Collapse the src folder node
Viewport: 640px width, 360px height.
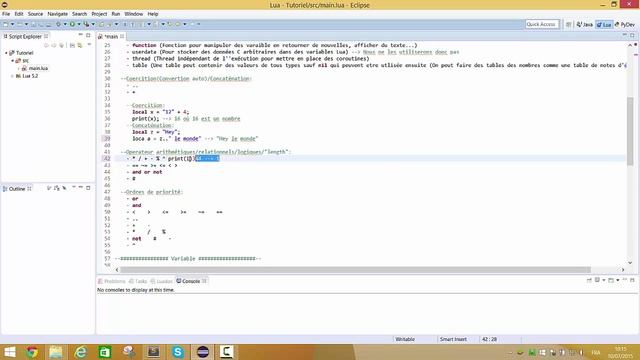pyautogui.click(x=12, y=60)
